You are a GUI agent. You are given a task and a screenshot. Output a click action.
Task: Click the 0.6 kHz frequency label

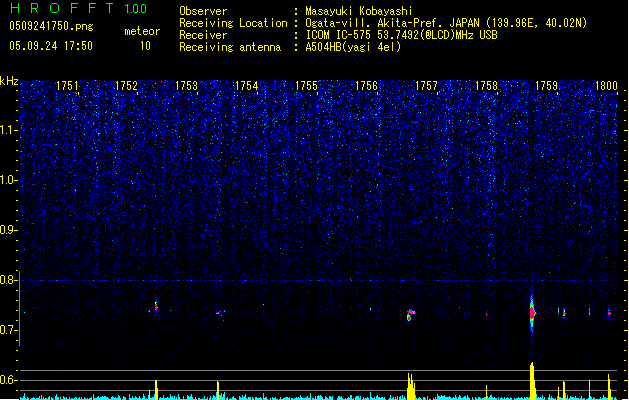point(9,380)
